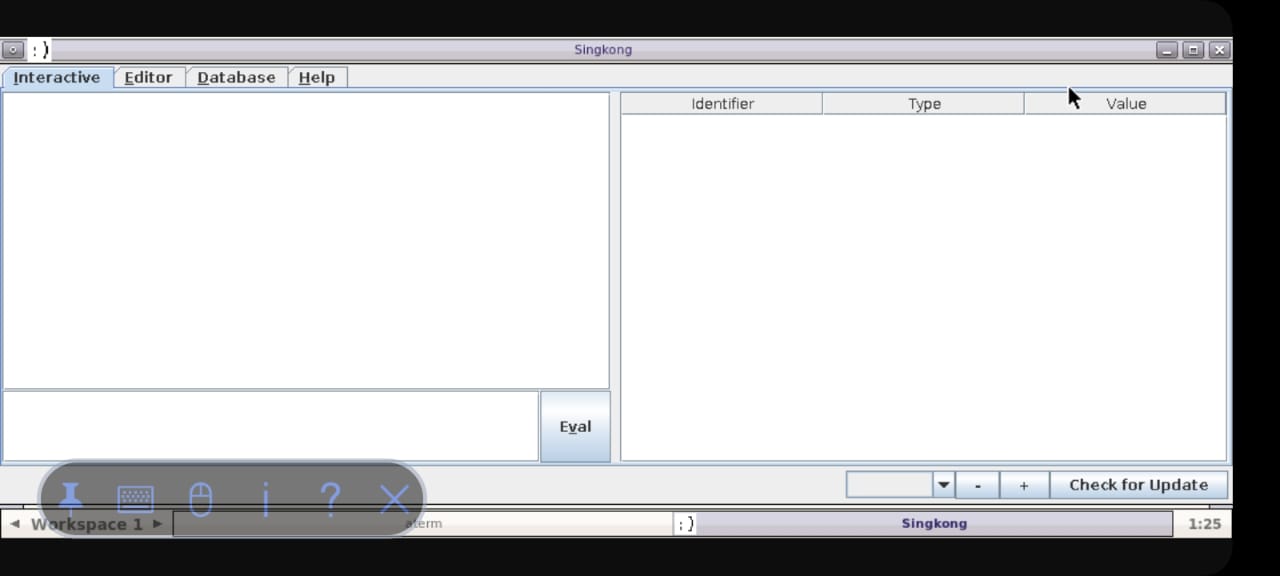1280x576 pixels.
Task: Go to previous workspace with left arrow
Action: (14, 523)
